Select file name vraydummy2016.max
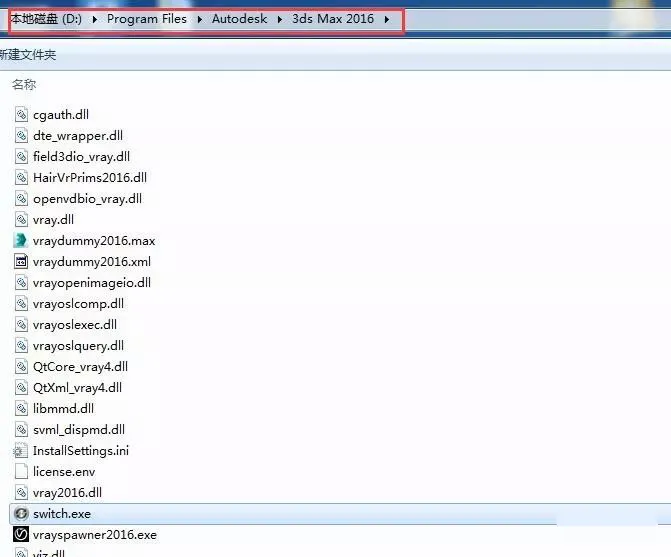The width and height of the screenshot is (671, 557). coord(94,240)
